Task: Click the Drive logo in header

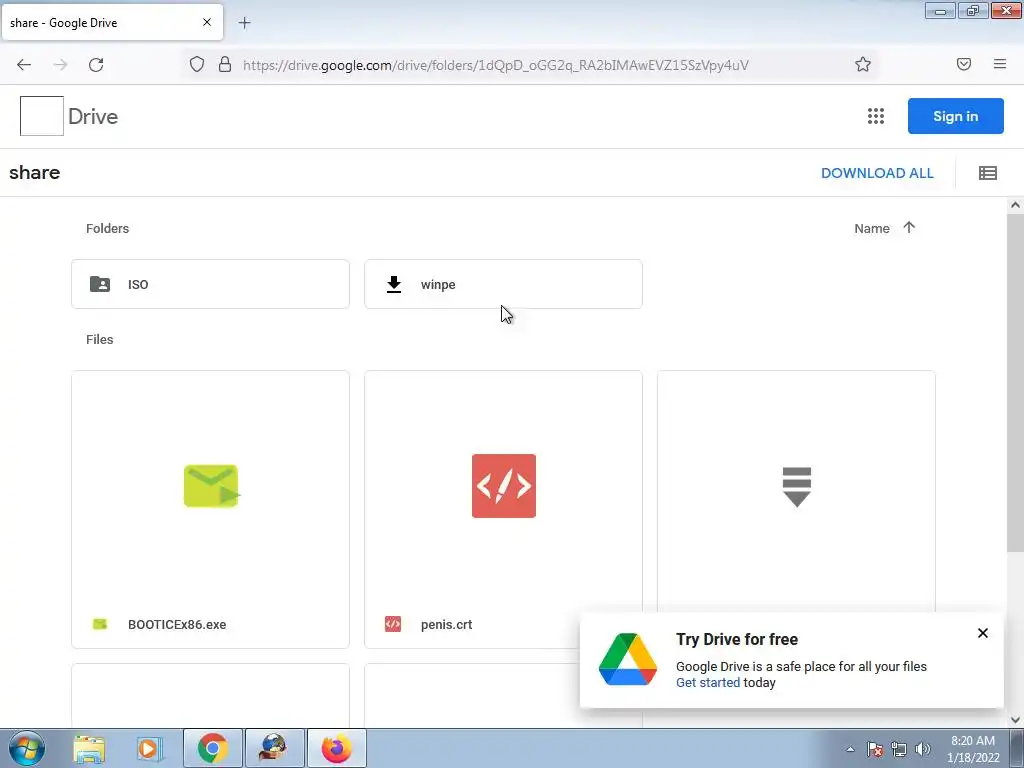Action: (x=69, y=116)
